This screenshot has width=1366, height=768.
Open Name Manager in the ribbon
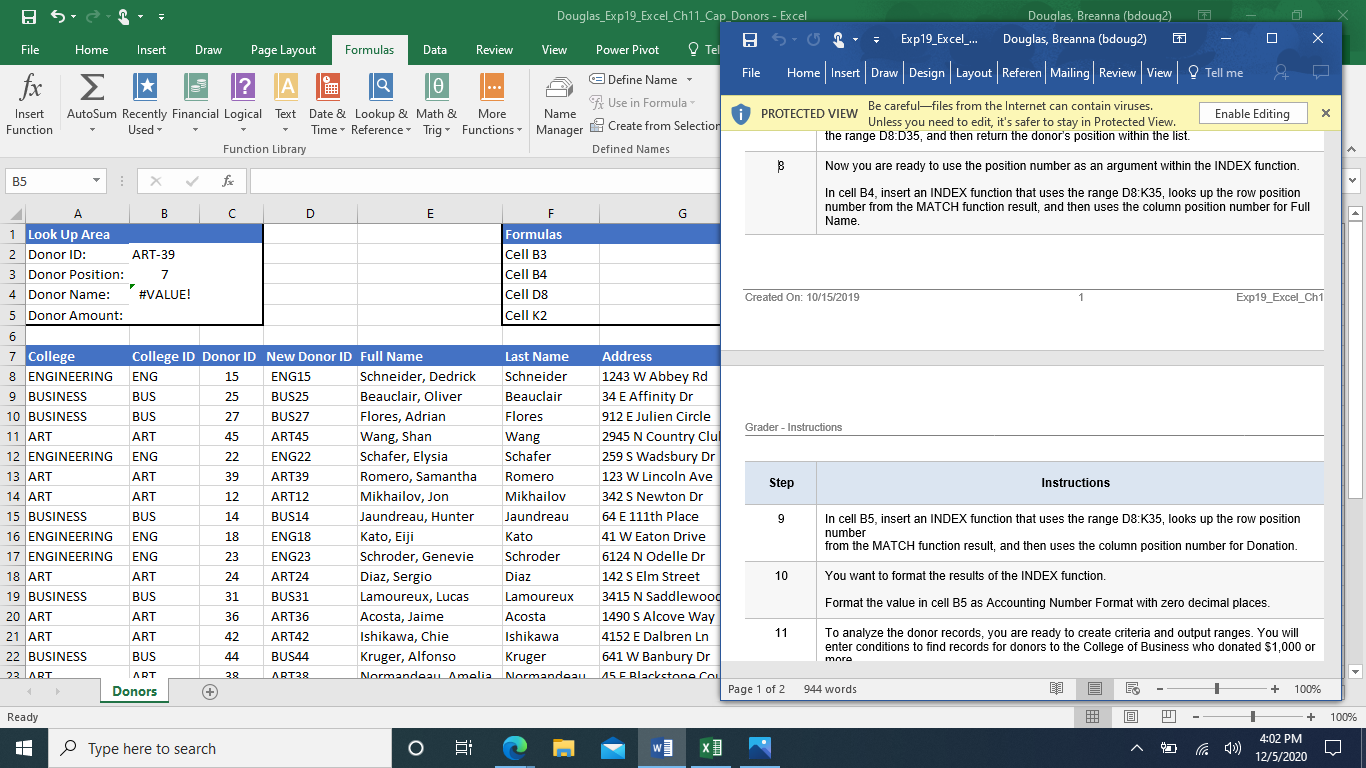[x=560, y=105]
